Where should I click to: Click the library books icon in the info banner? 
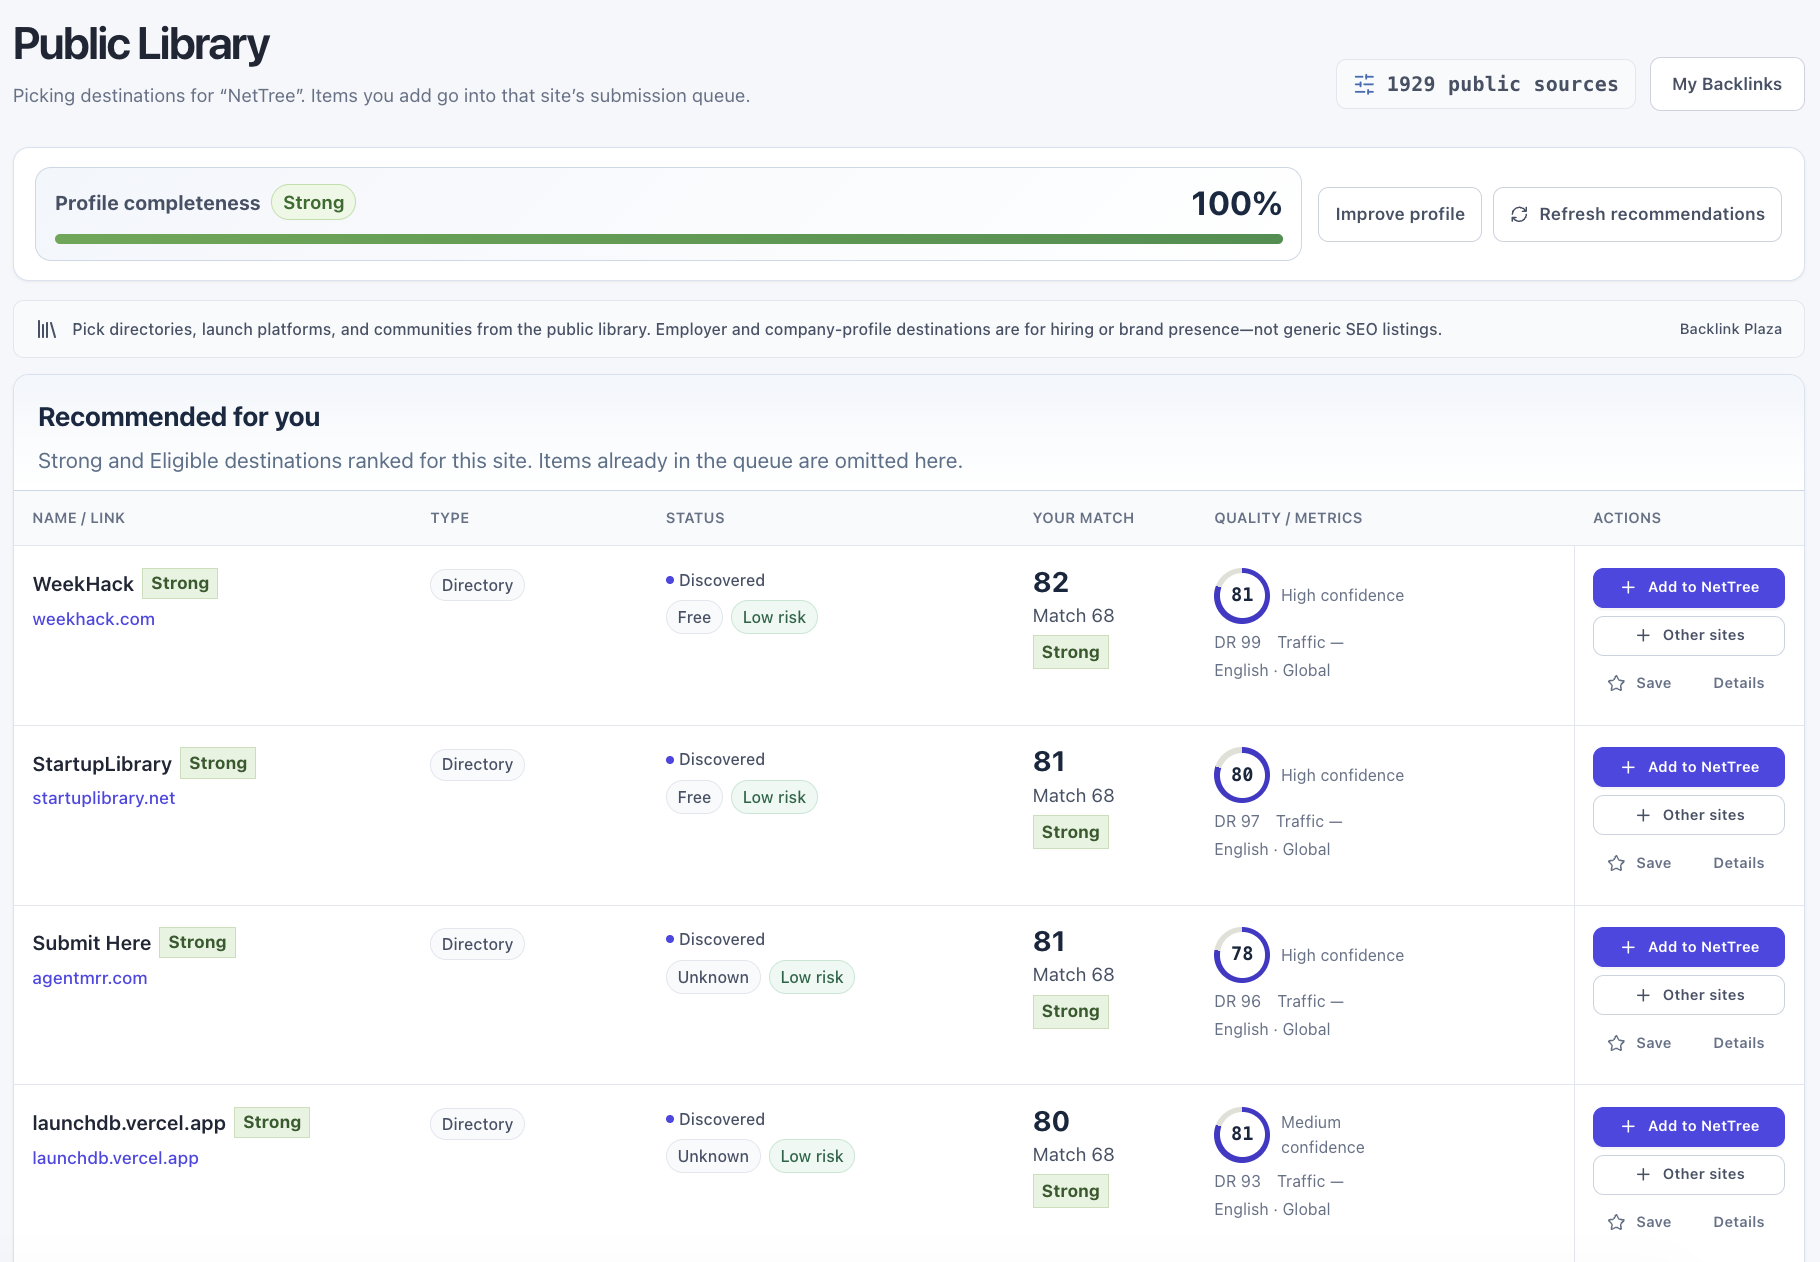[47, 329]
